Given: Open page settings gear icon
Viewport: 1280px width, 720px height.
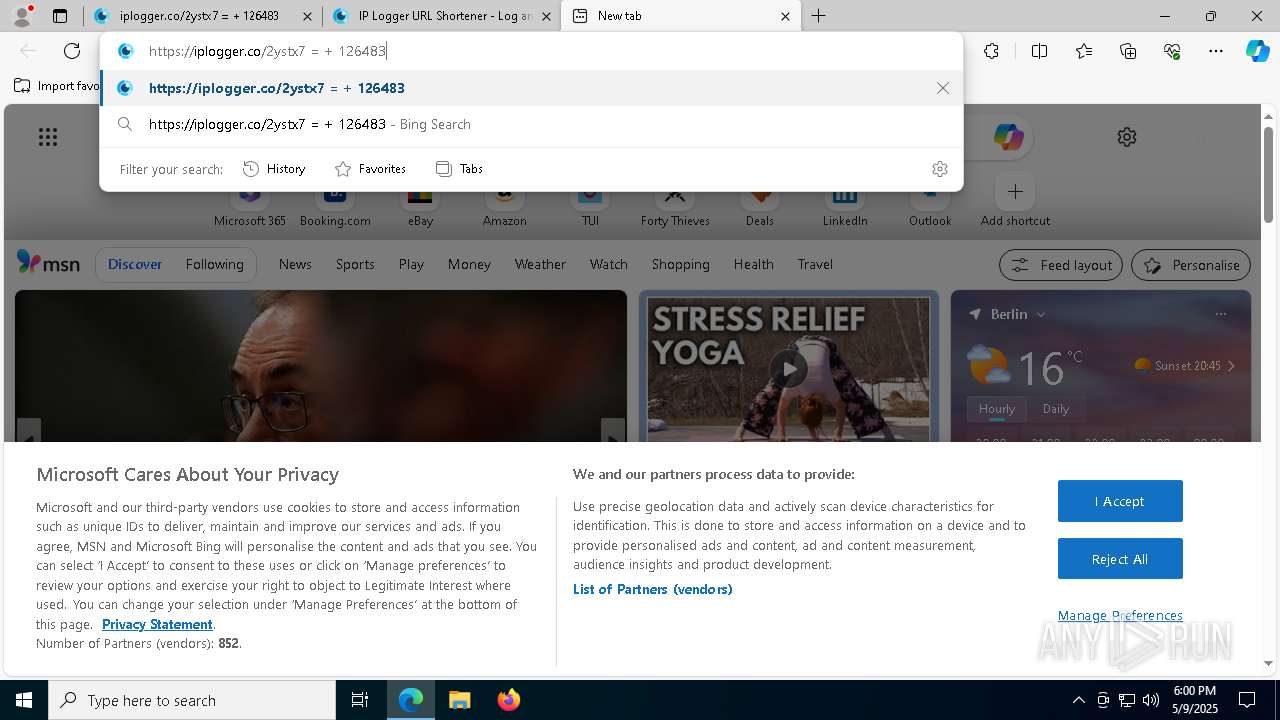Looking at the screenshot, I should click(1127, 137).
